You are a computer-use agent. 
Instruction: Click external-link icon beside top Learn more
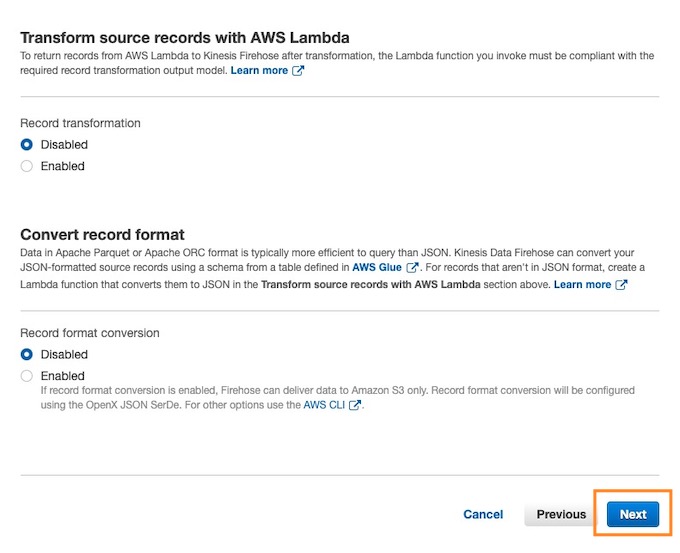(298, 70)
